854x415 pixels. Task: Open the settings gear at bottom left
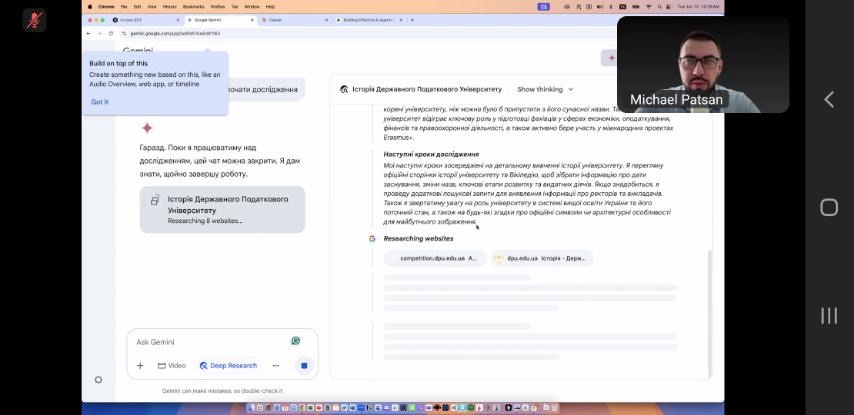[x=98, y=380]
